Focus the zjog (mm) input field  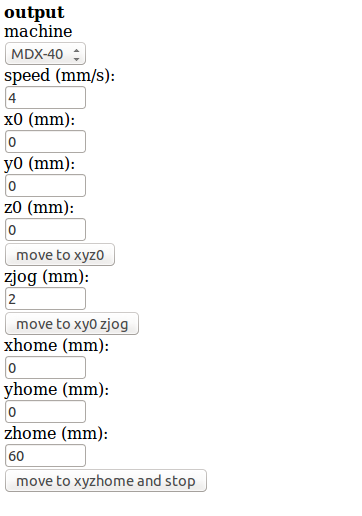(x=45, y=299)
